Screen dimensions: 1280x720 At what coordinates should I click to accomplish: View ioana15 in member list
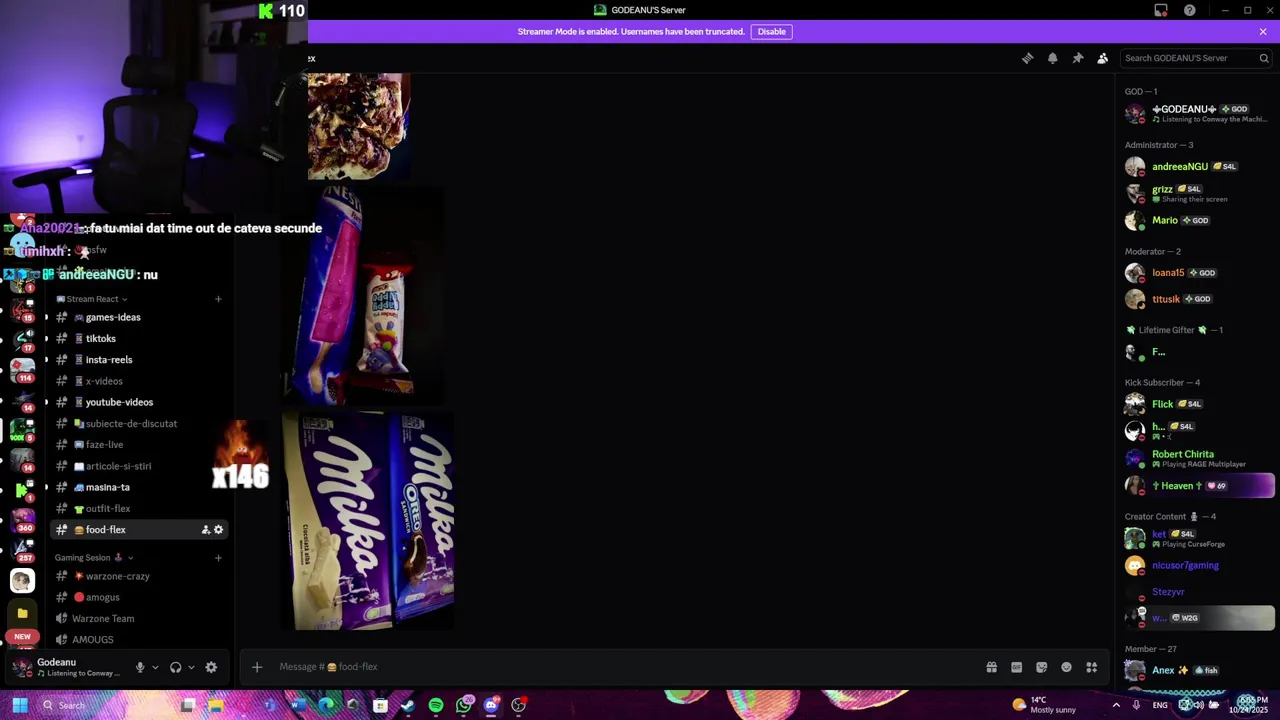click(1198, 273)
